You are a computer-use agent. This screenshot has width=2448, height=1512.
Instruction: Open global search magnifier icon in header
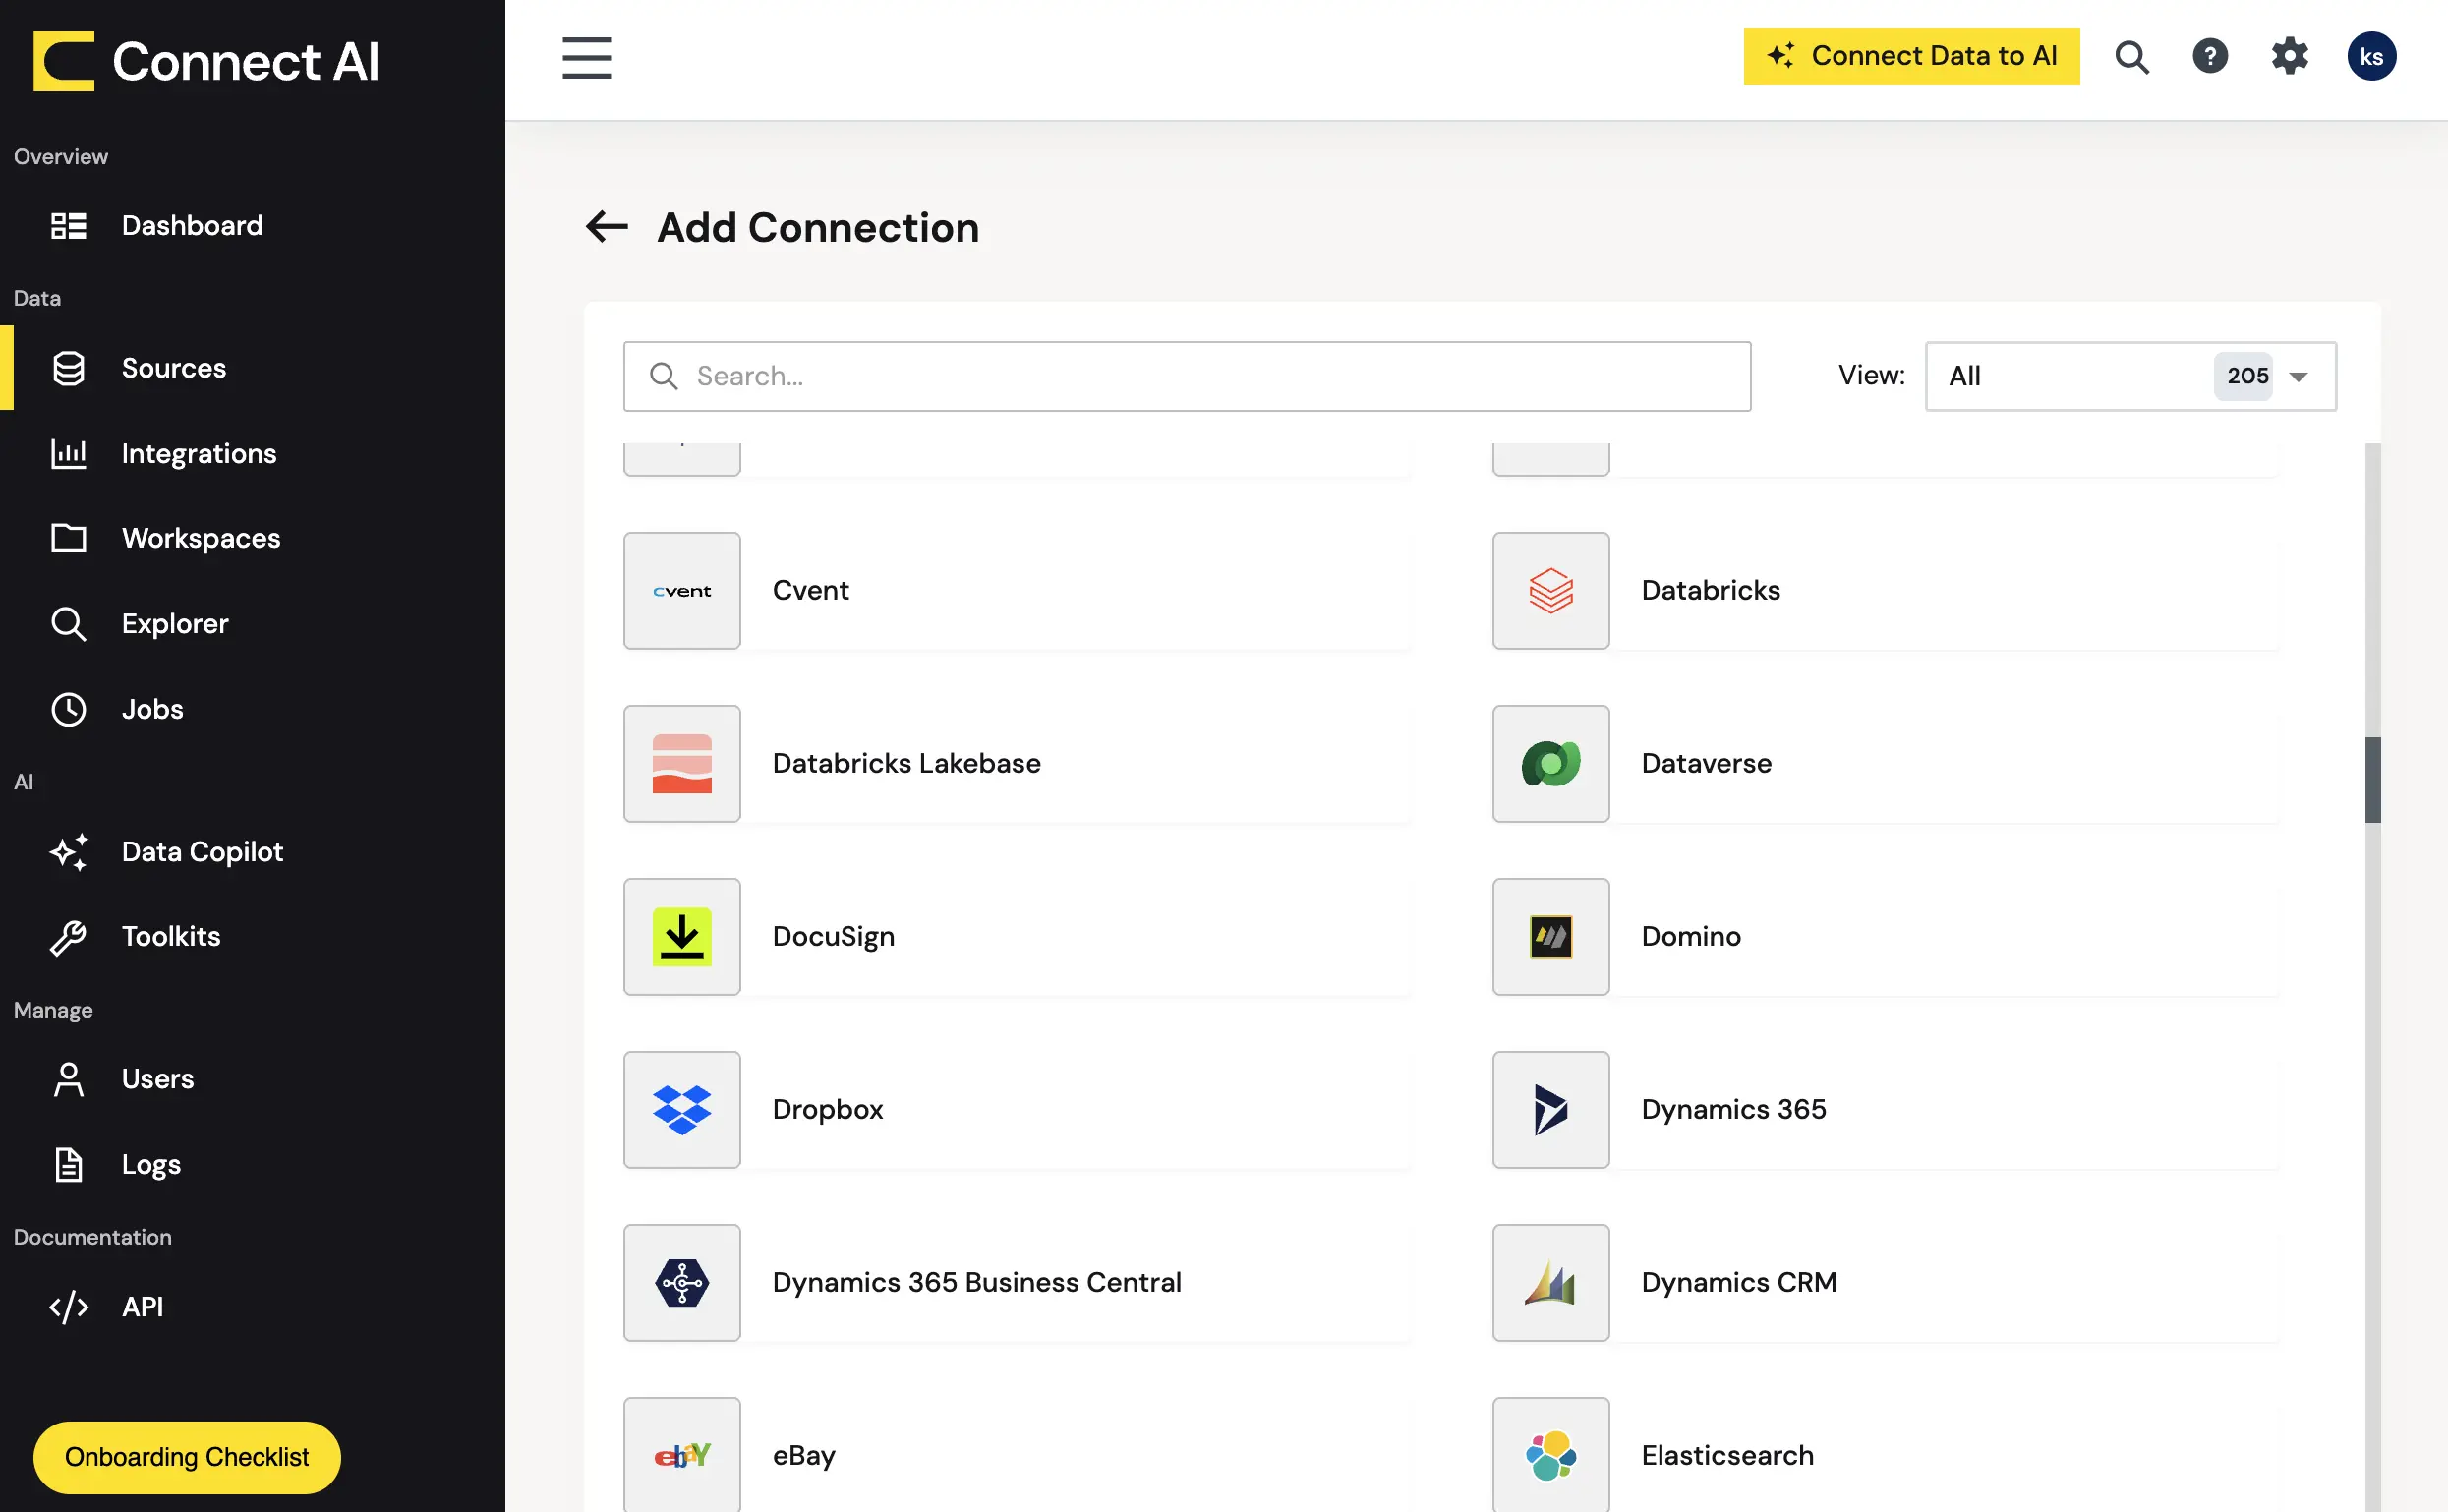pos(2131,57)
